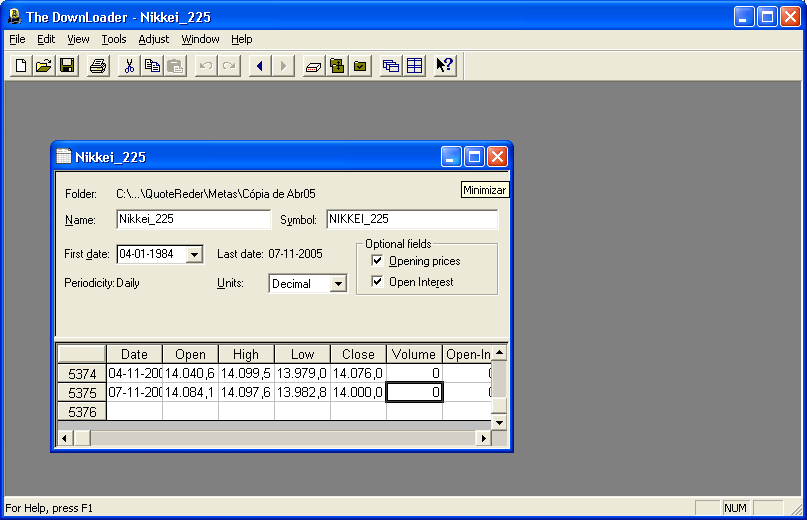Select row header 5374
Screen dimensions: 807x520
pyautogui.click(x=82, y=374)
